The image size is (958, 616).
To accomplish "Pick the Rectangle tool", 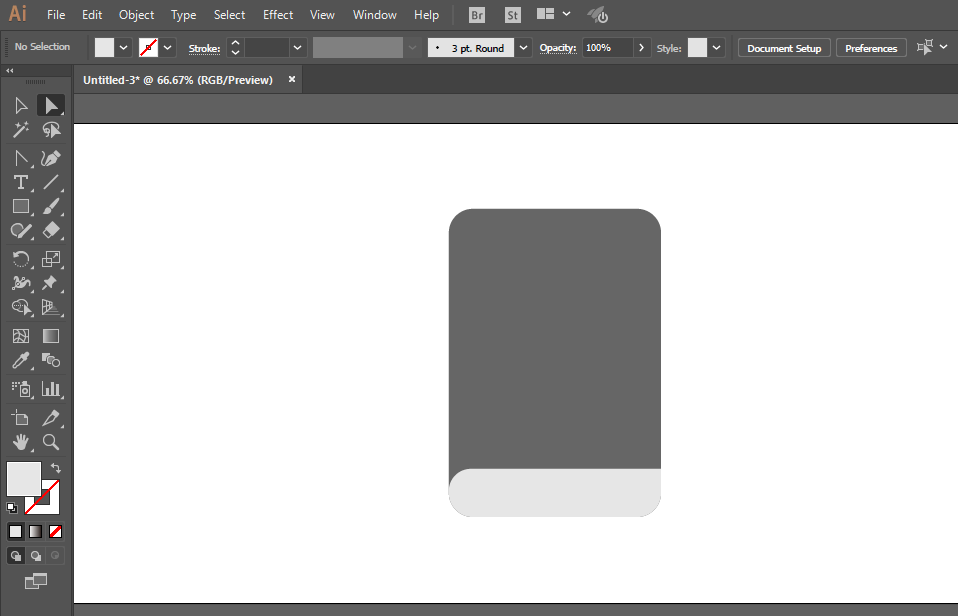I will pyautogui.click(x=21, y=207).
